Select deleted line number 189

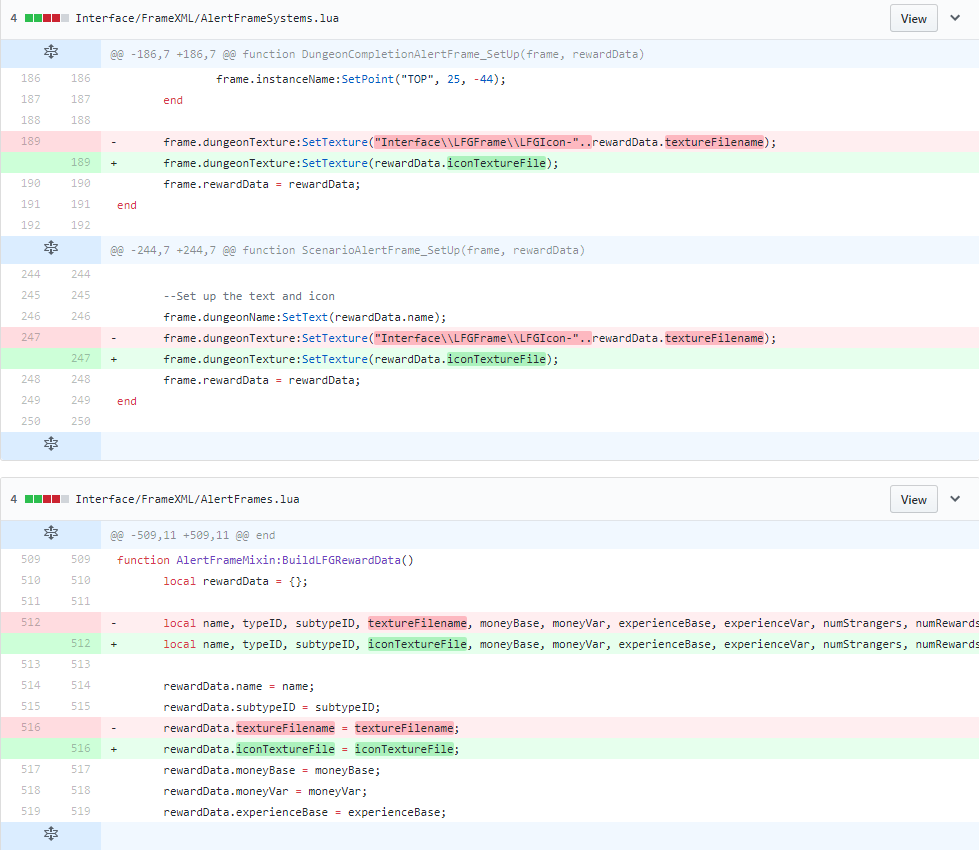coord(31,141)
